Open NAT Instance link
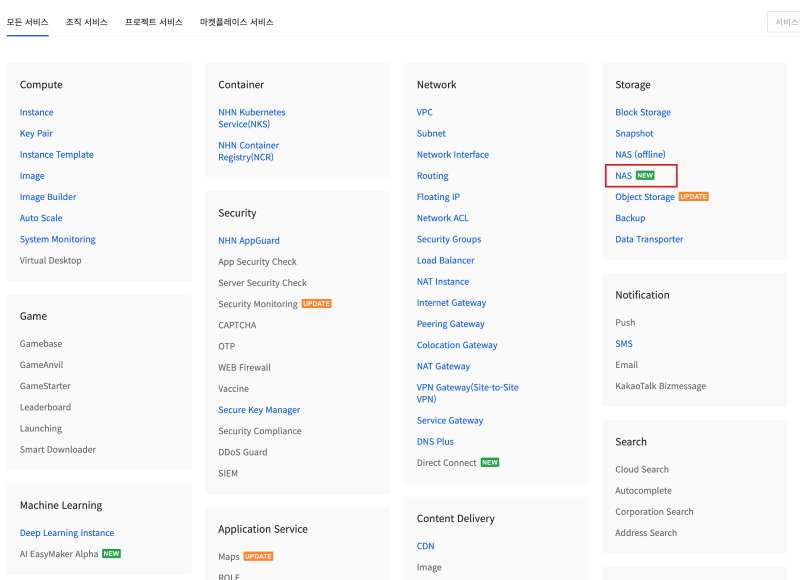Image resolution: width=800 pixels, height=580 pixels. 443,282
